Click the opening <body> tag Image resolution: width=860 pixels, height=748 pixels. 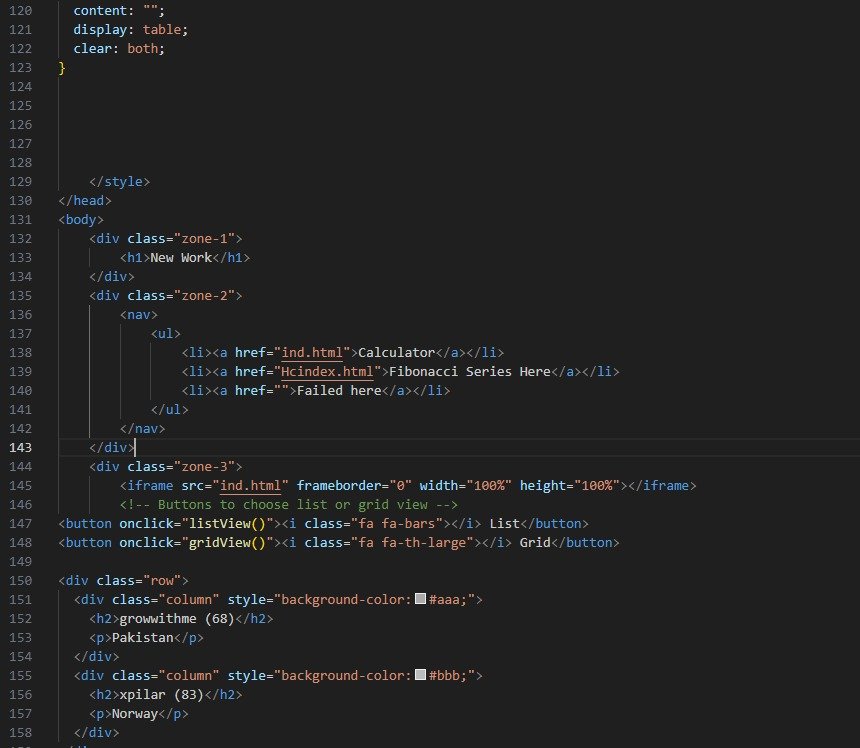(81, 219)
